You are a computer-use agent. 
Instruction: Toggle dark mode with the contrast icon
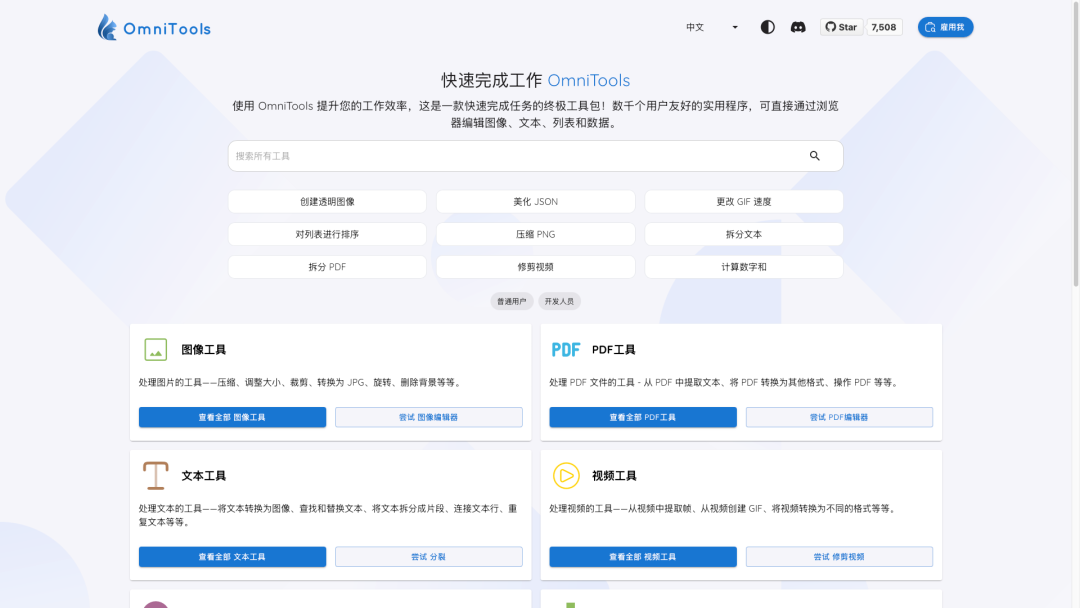click(x=767, y=27)
